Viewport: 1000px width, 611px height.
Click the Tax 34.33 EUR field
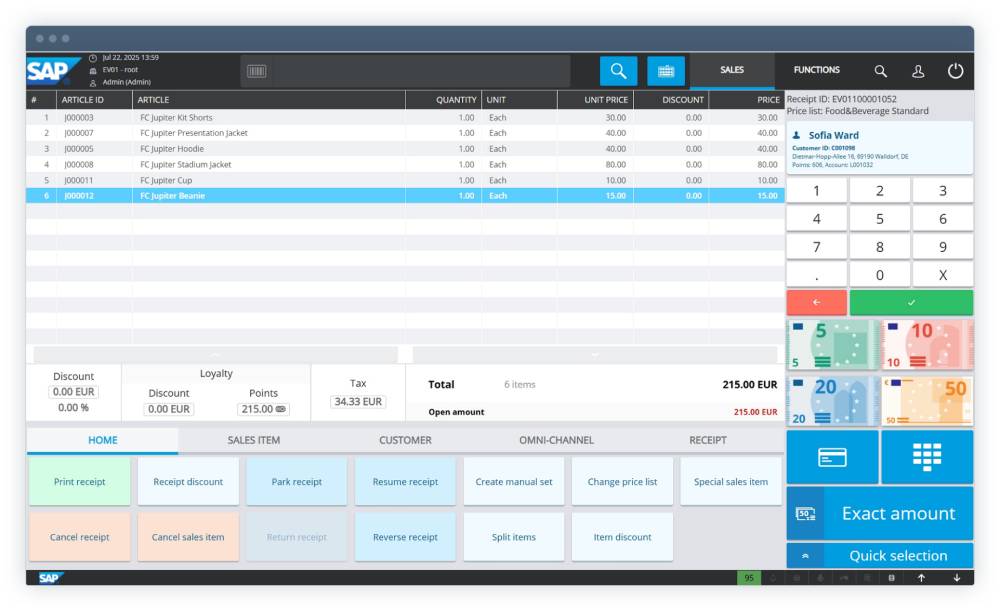click(x=358, y=401)
